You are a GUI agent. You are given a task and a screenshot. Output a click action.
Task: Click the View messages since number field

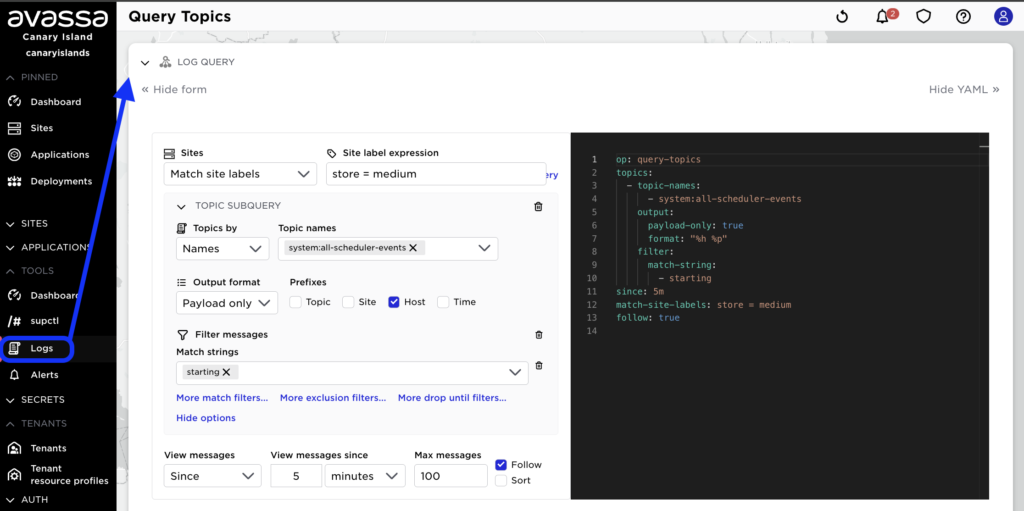coord(296,476)
